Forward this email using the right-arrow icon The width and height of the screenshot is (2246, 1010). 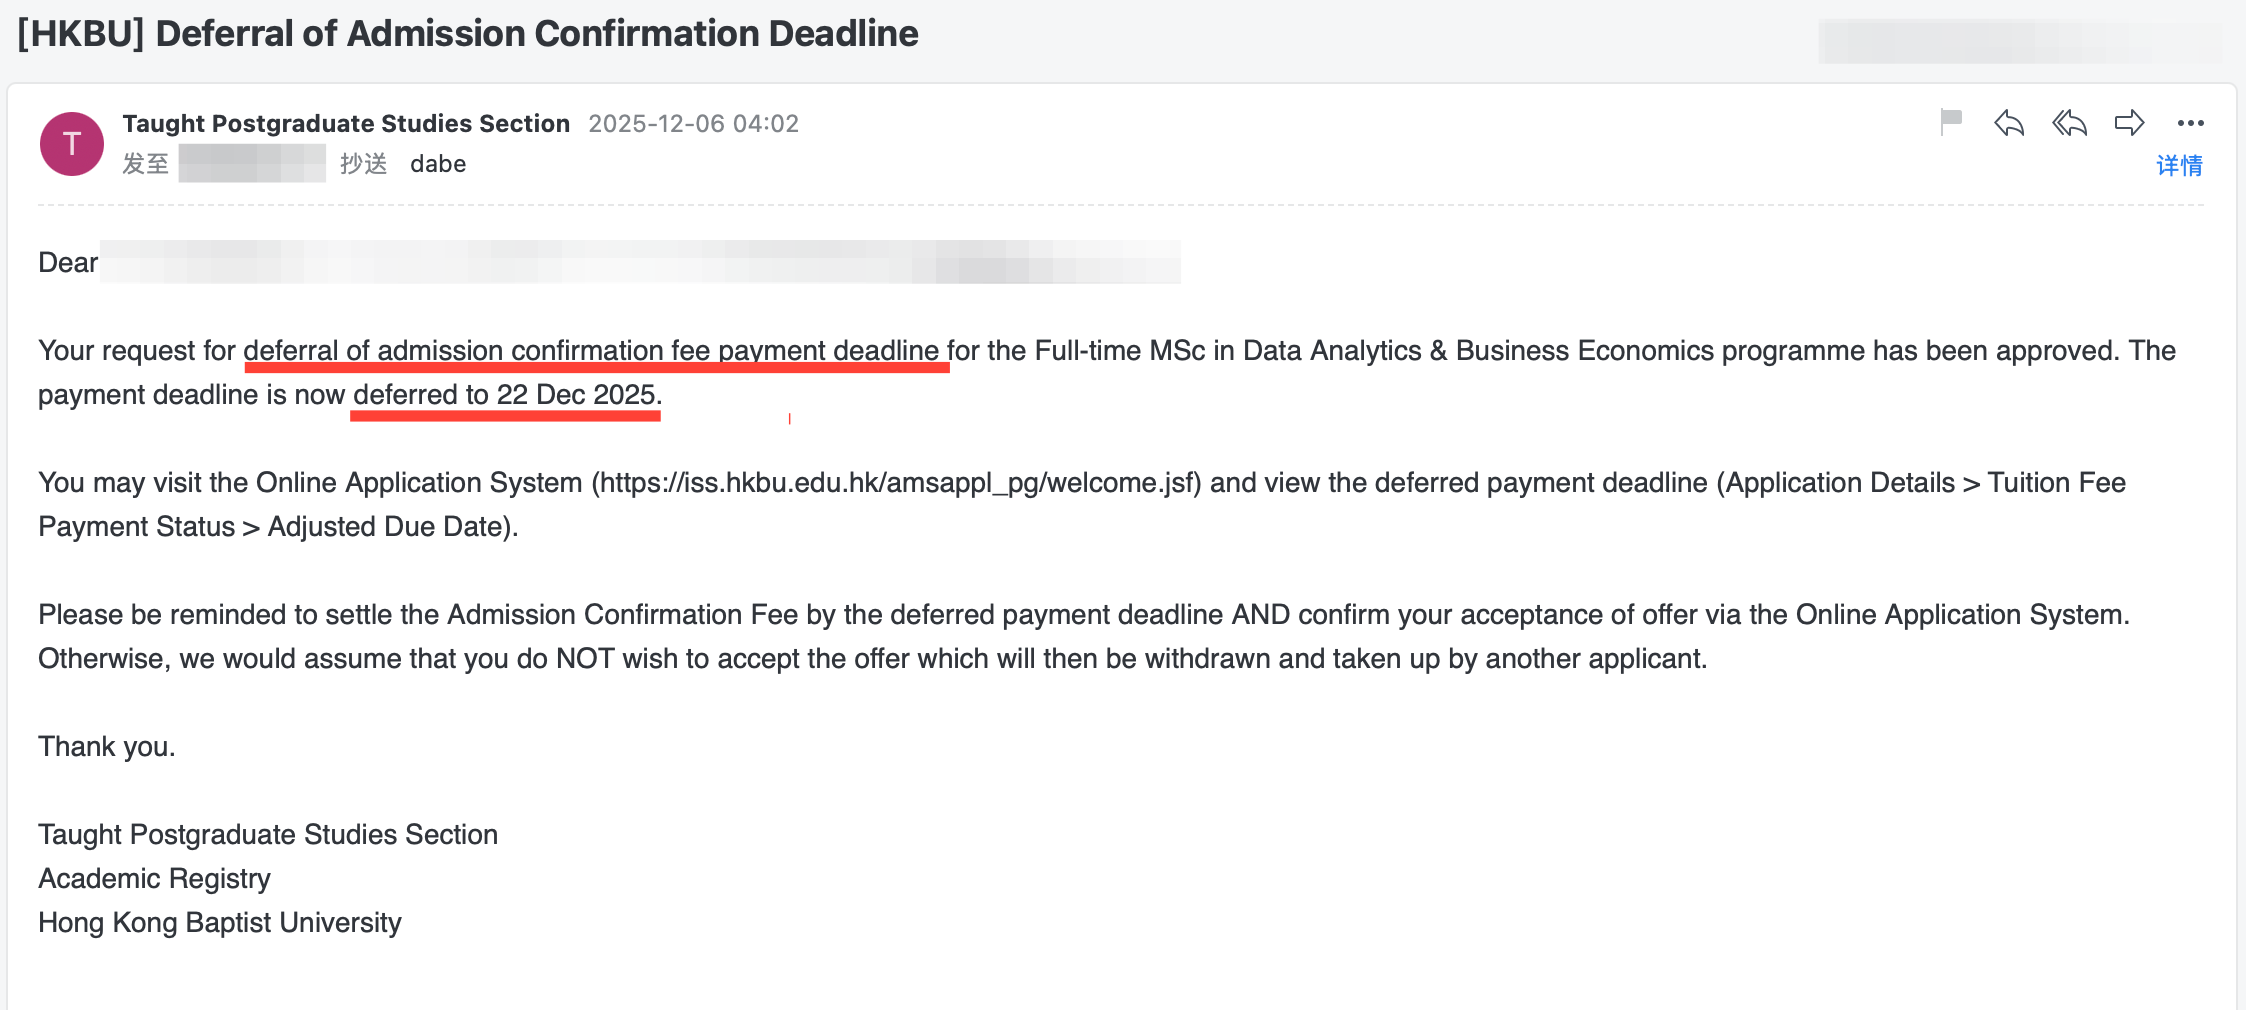[x=2129, y=123]
